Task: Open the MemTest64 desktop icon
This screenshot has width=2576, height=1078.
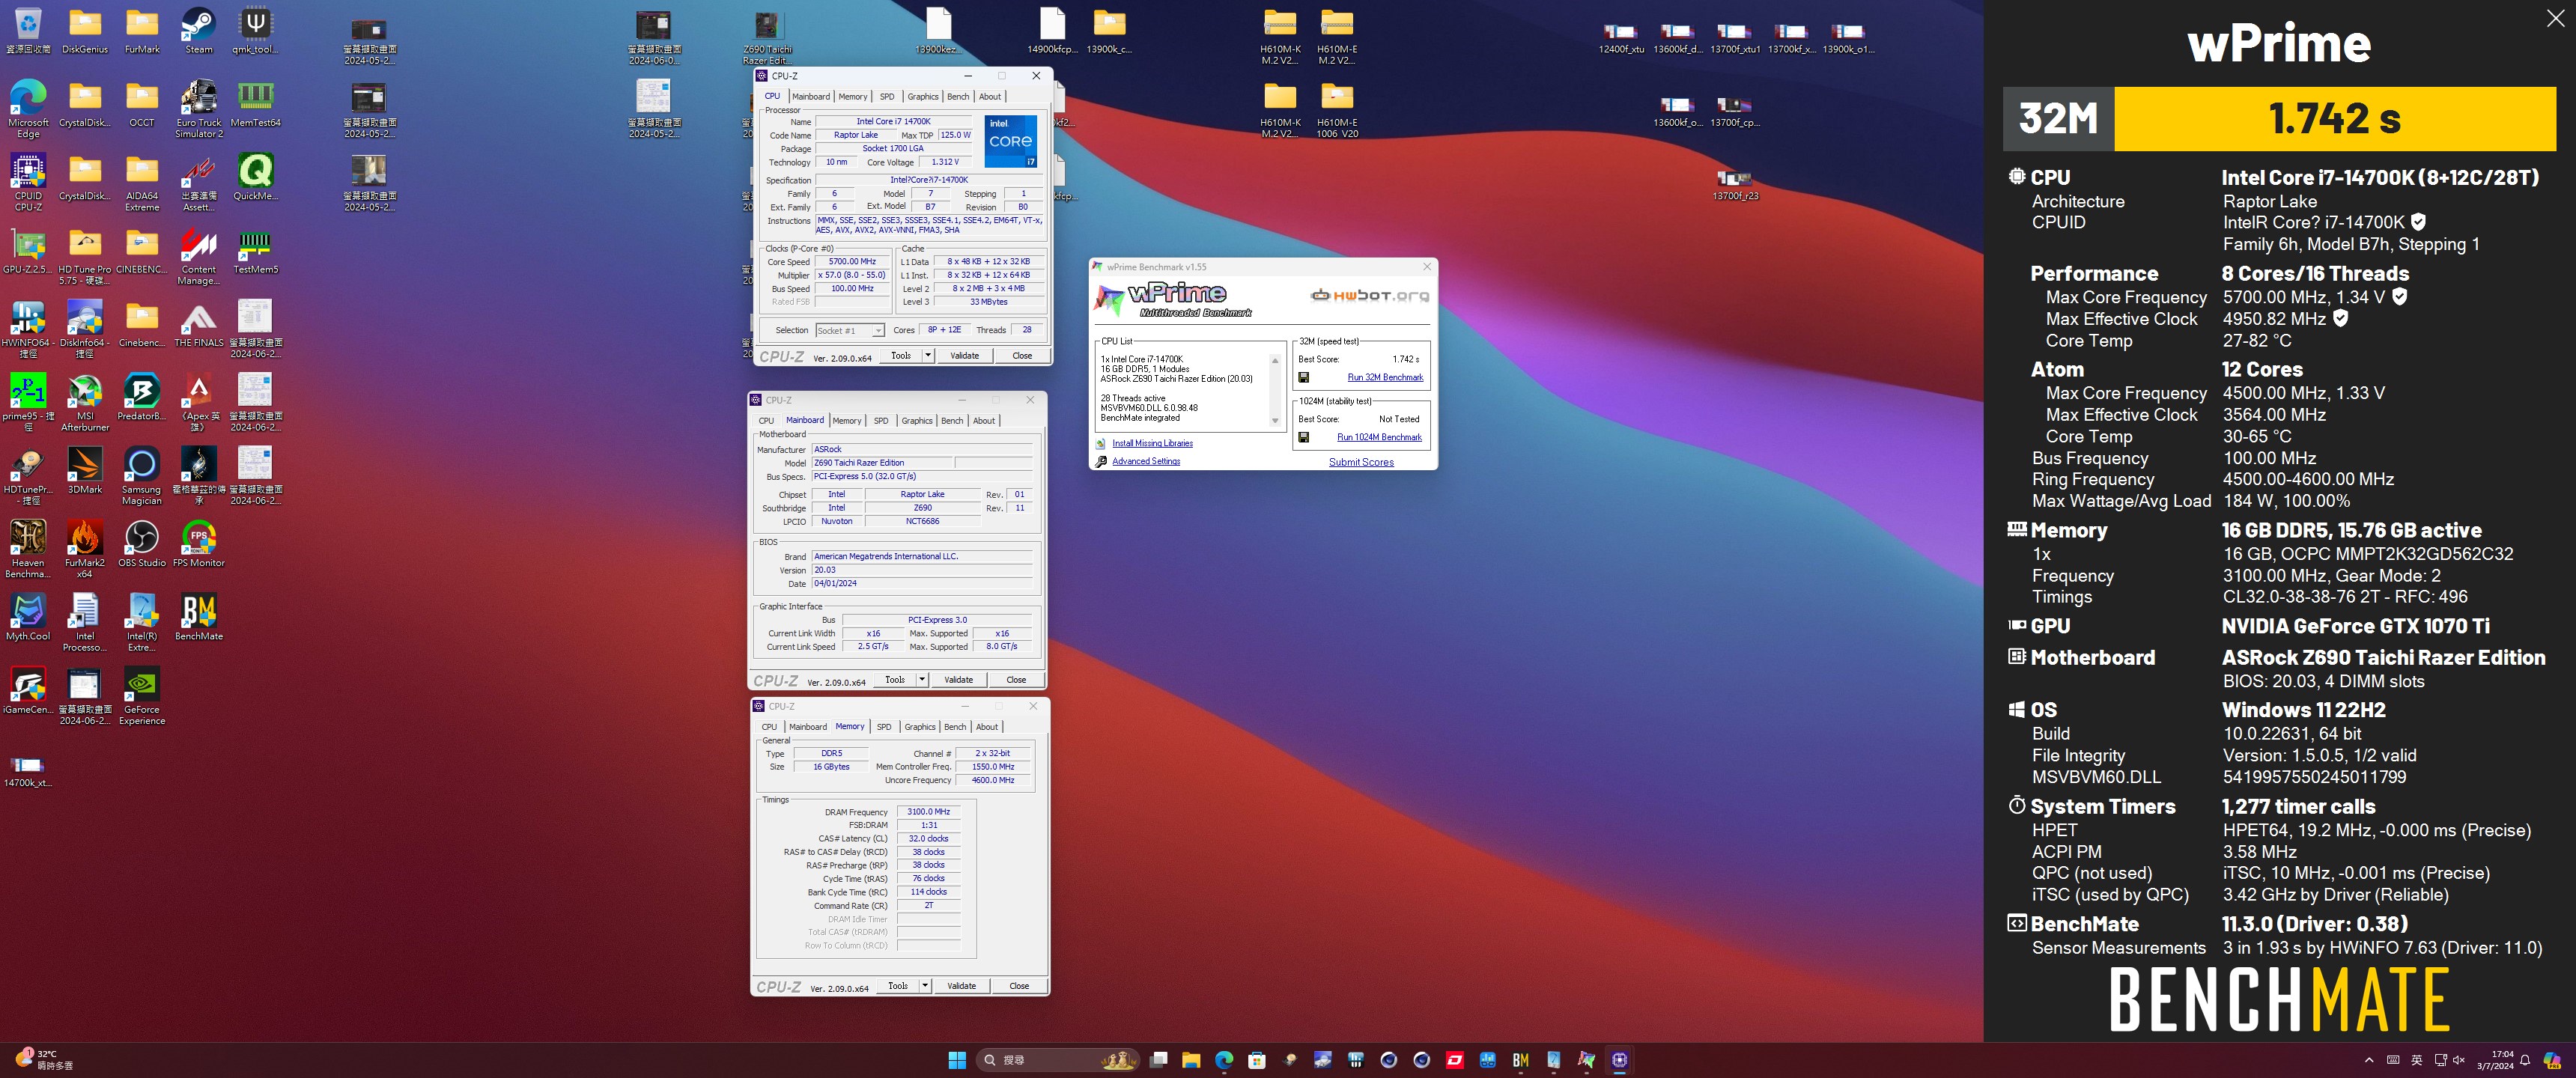Action: coord(256,104)
